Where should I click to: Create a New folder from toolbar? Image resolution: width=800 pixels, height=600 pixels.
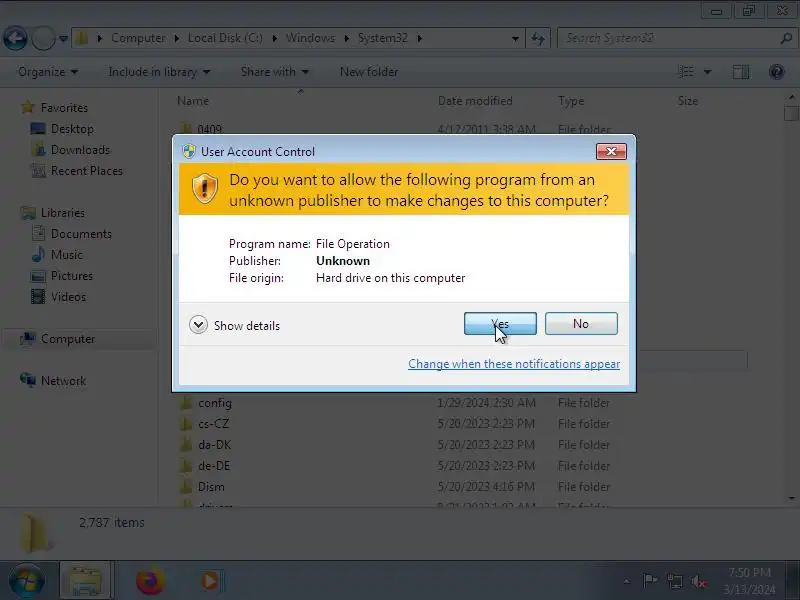pos(369,72)
